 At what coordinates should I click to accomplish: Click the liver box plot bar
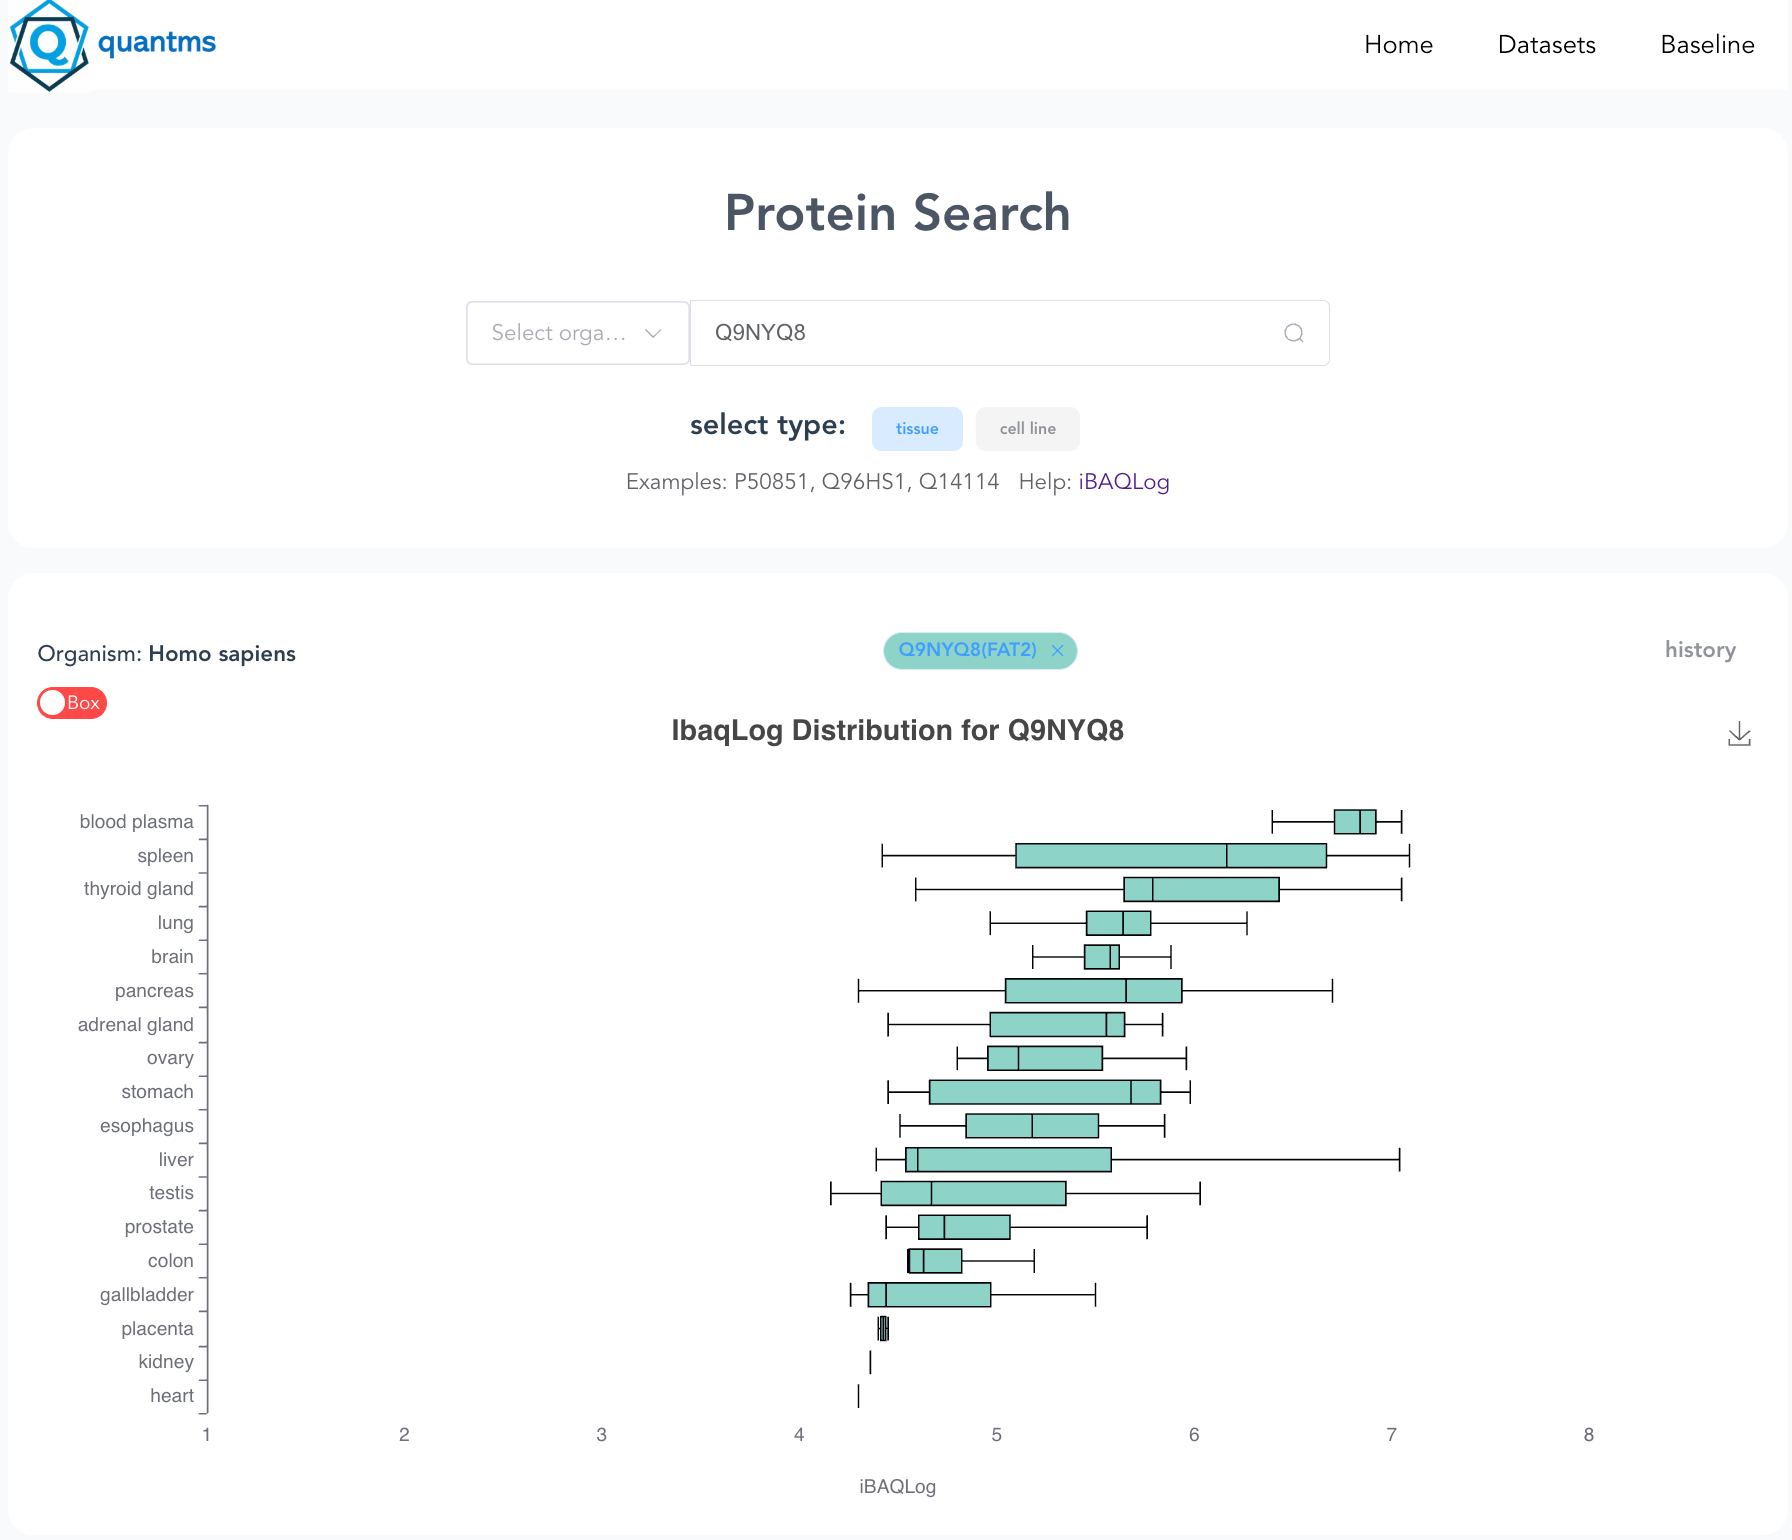[1008, 1160]
